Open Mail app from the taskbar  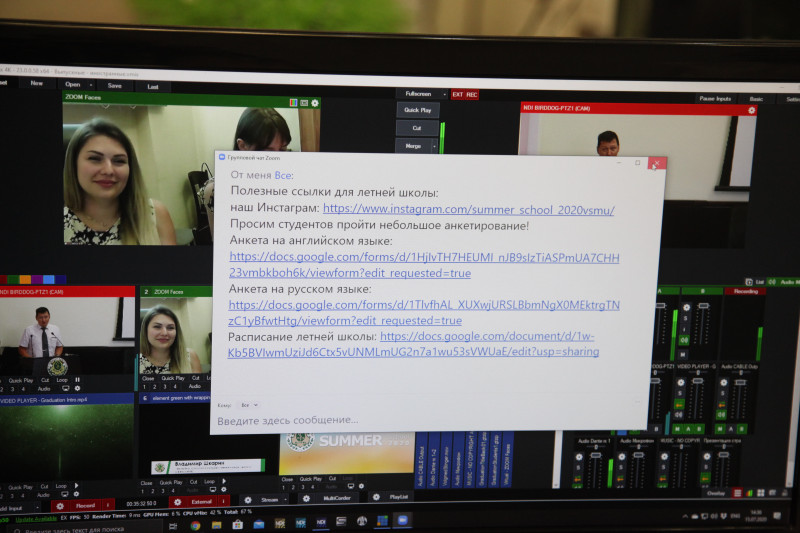point(259,524)
